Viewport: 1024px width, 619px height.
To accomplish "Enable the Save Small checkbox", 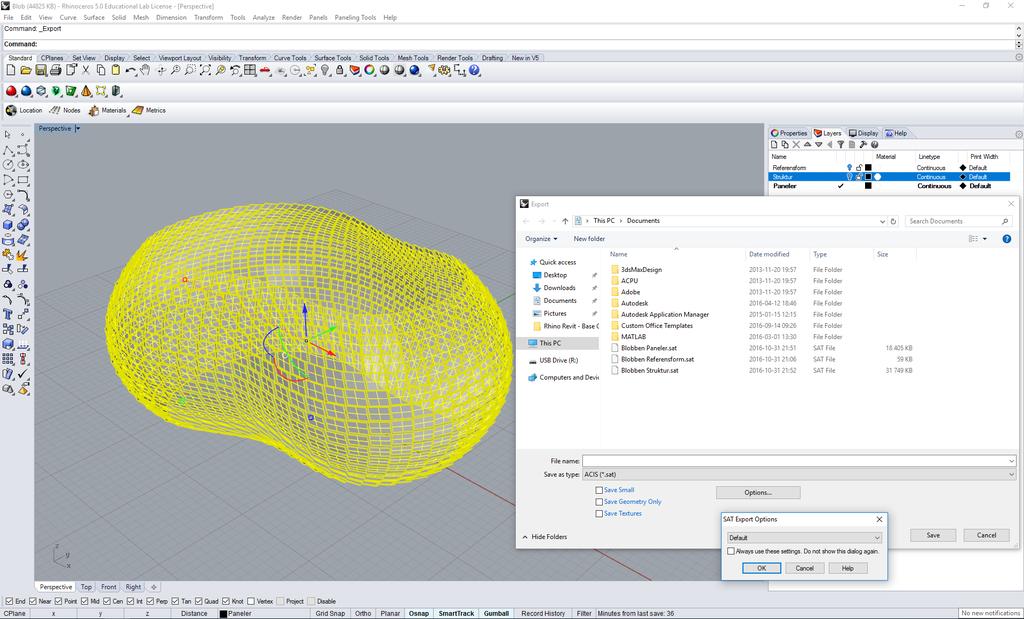I will [x=599, y=490].
